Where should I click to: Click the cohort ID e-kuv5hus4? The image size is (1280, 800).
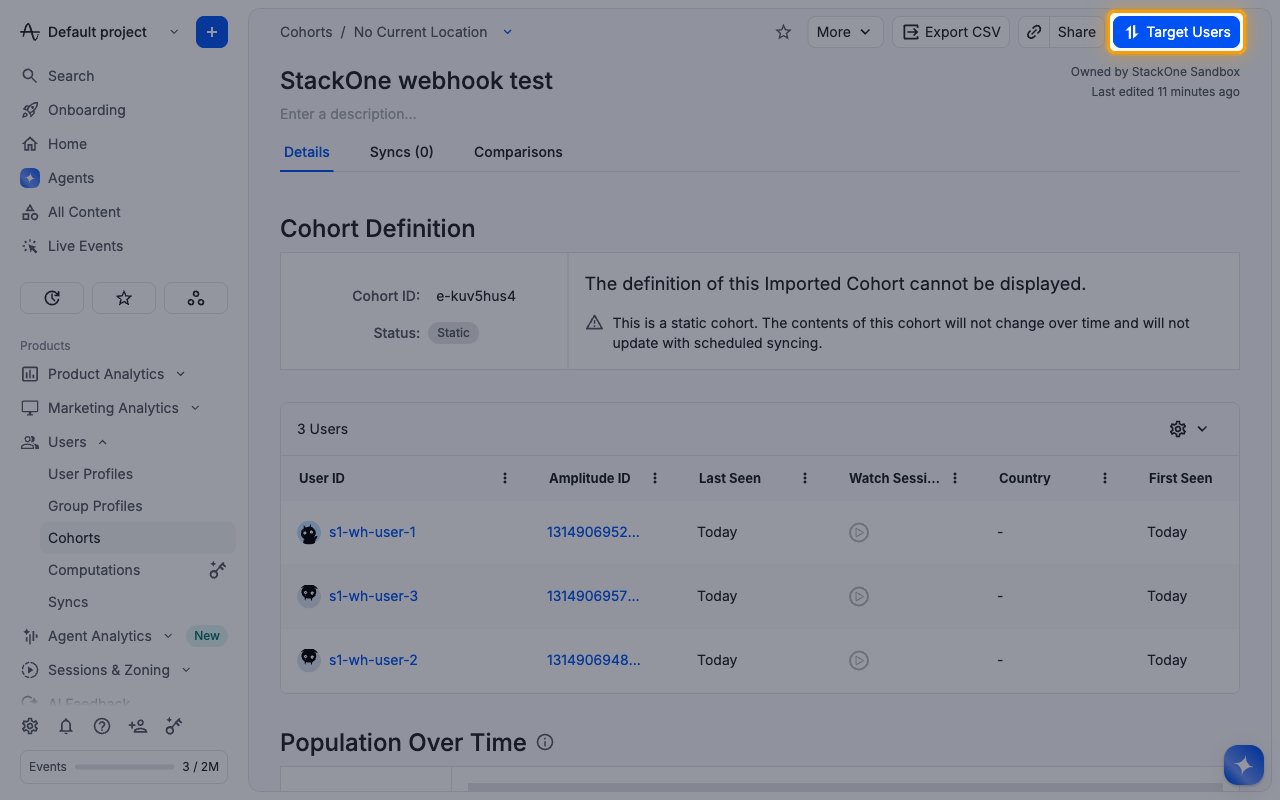[x=476, y=296]
